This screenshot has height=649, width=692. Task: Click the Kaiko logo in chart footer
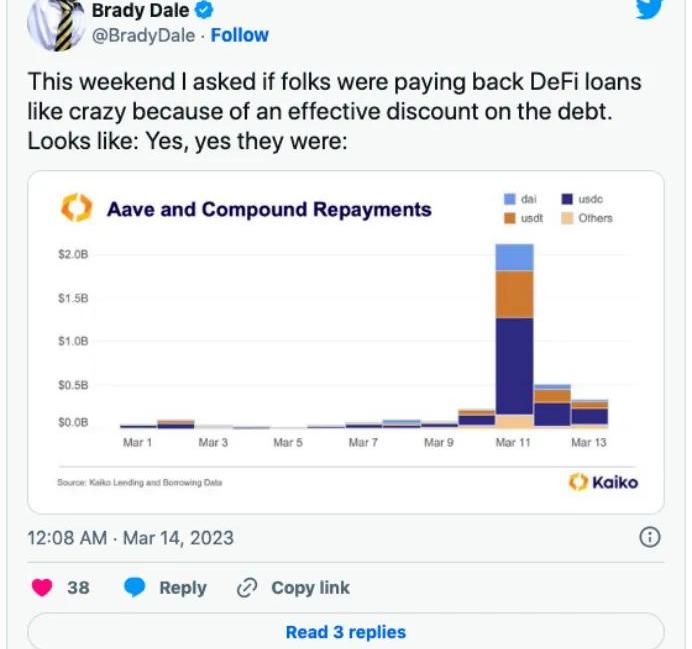(603, 482)
